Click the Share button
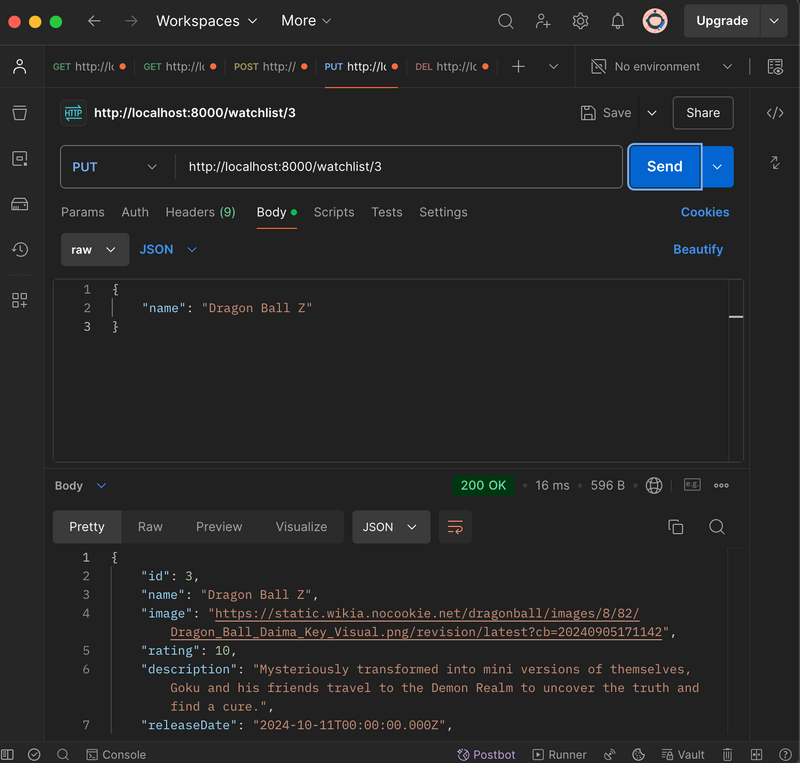This screenshot has width=800, height=763. [703, 113]
